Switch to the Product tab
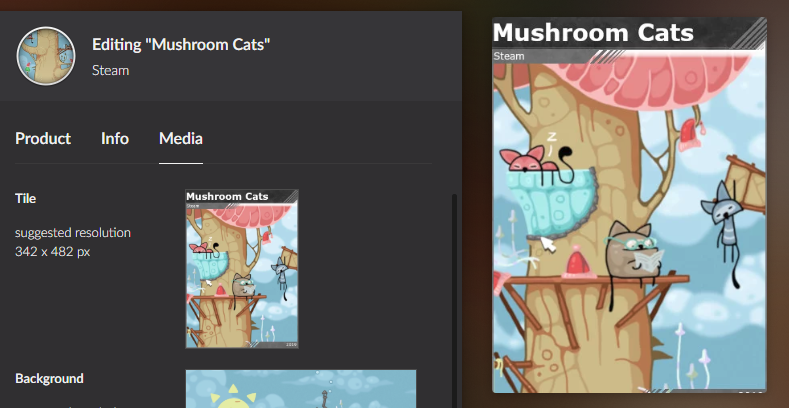The image size is (789, 408). coord(43,138)
